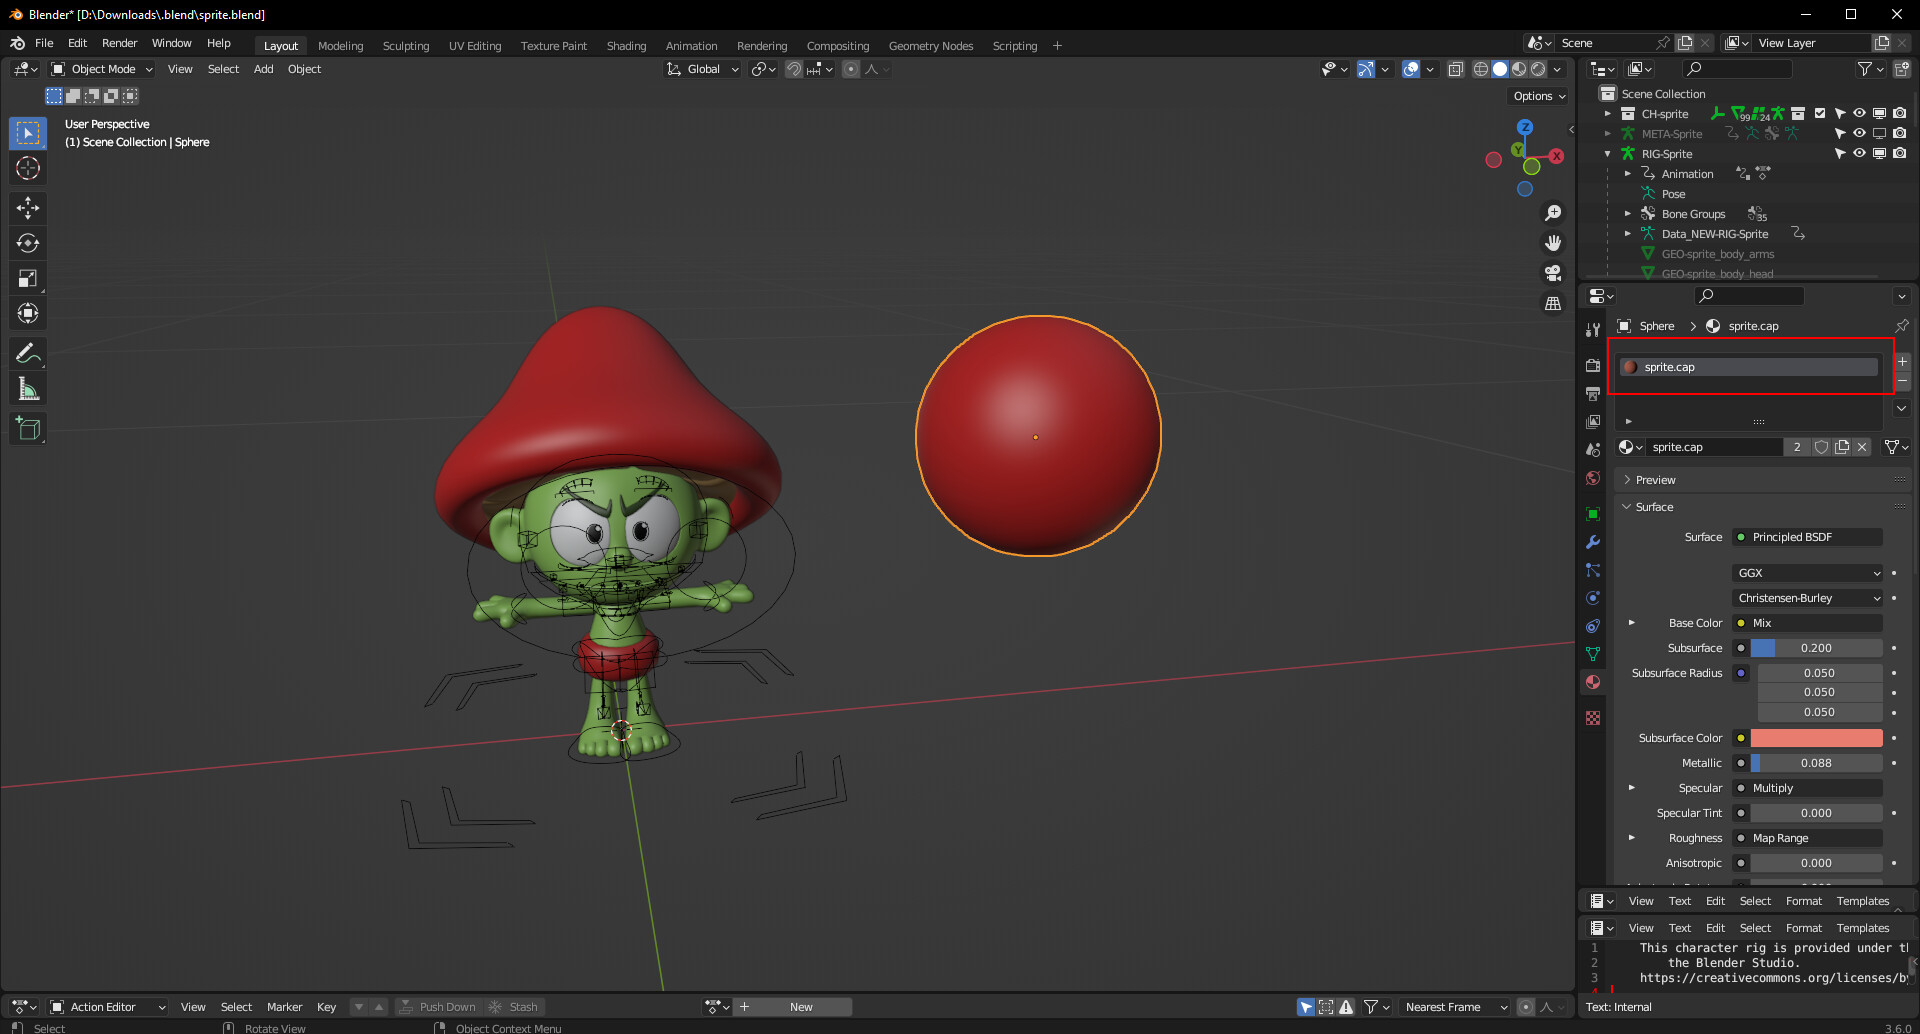
Task: Toggle snapping magnet in viewport header
Action: [794, 69]
